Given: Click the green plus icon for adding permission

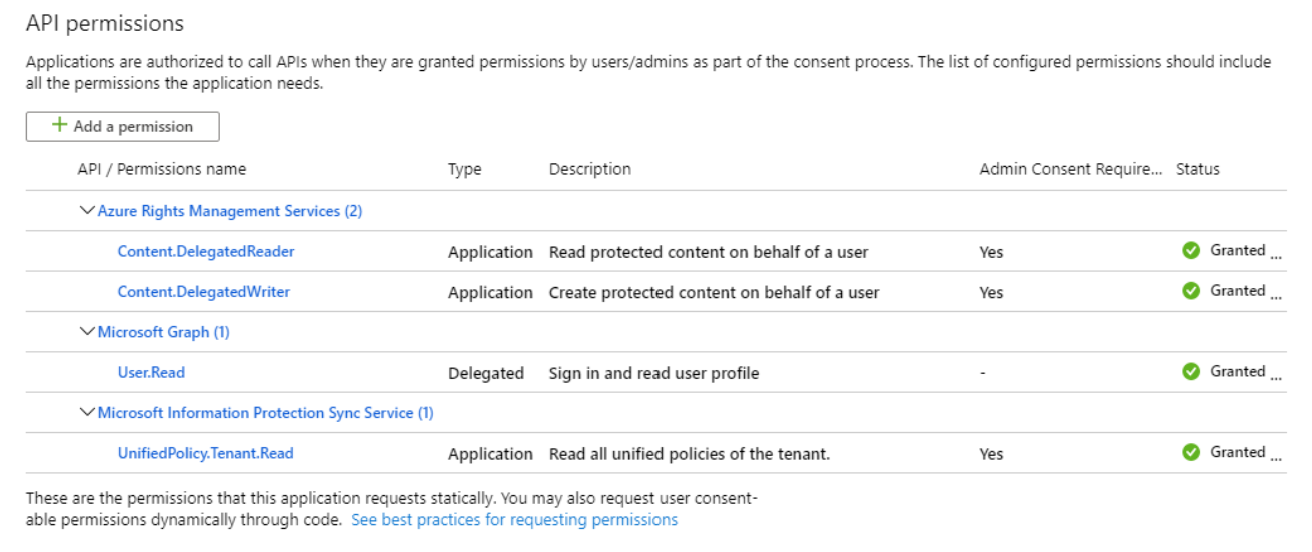Looking at the screenshot, I should pos(60,126).
